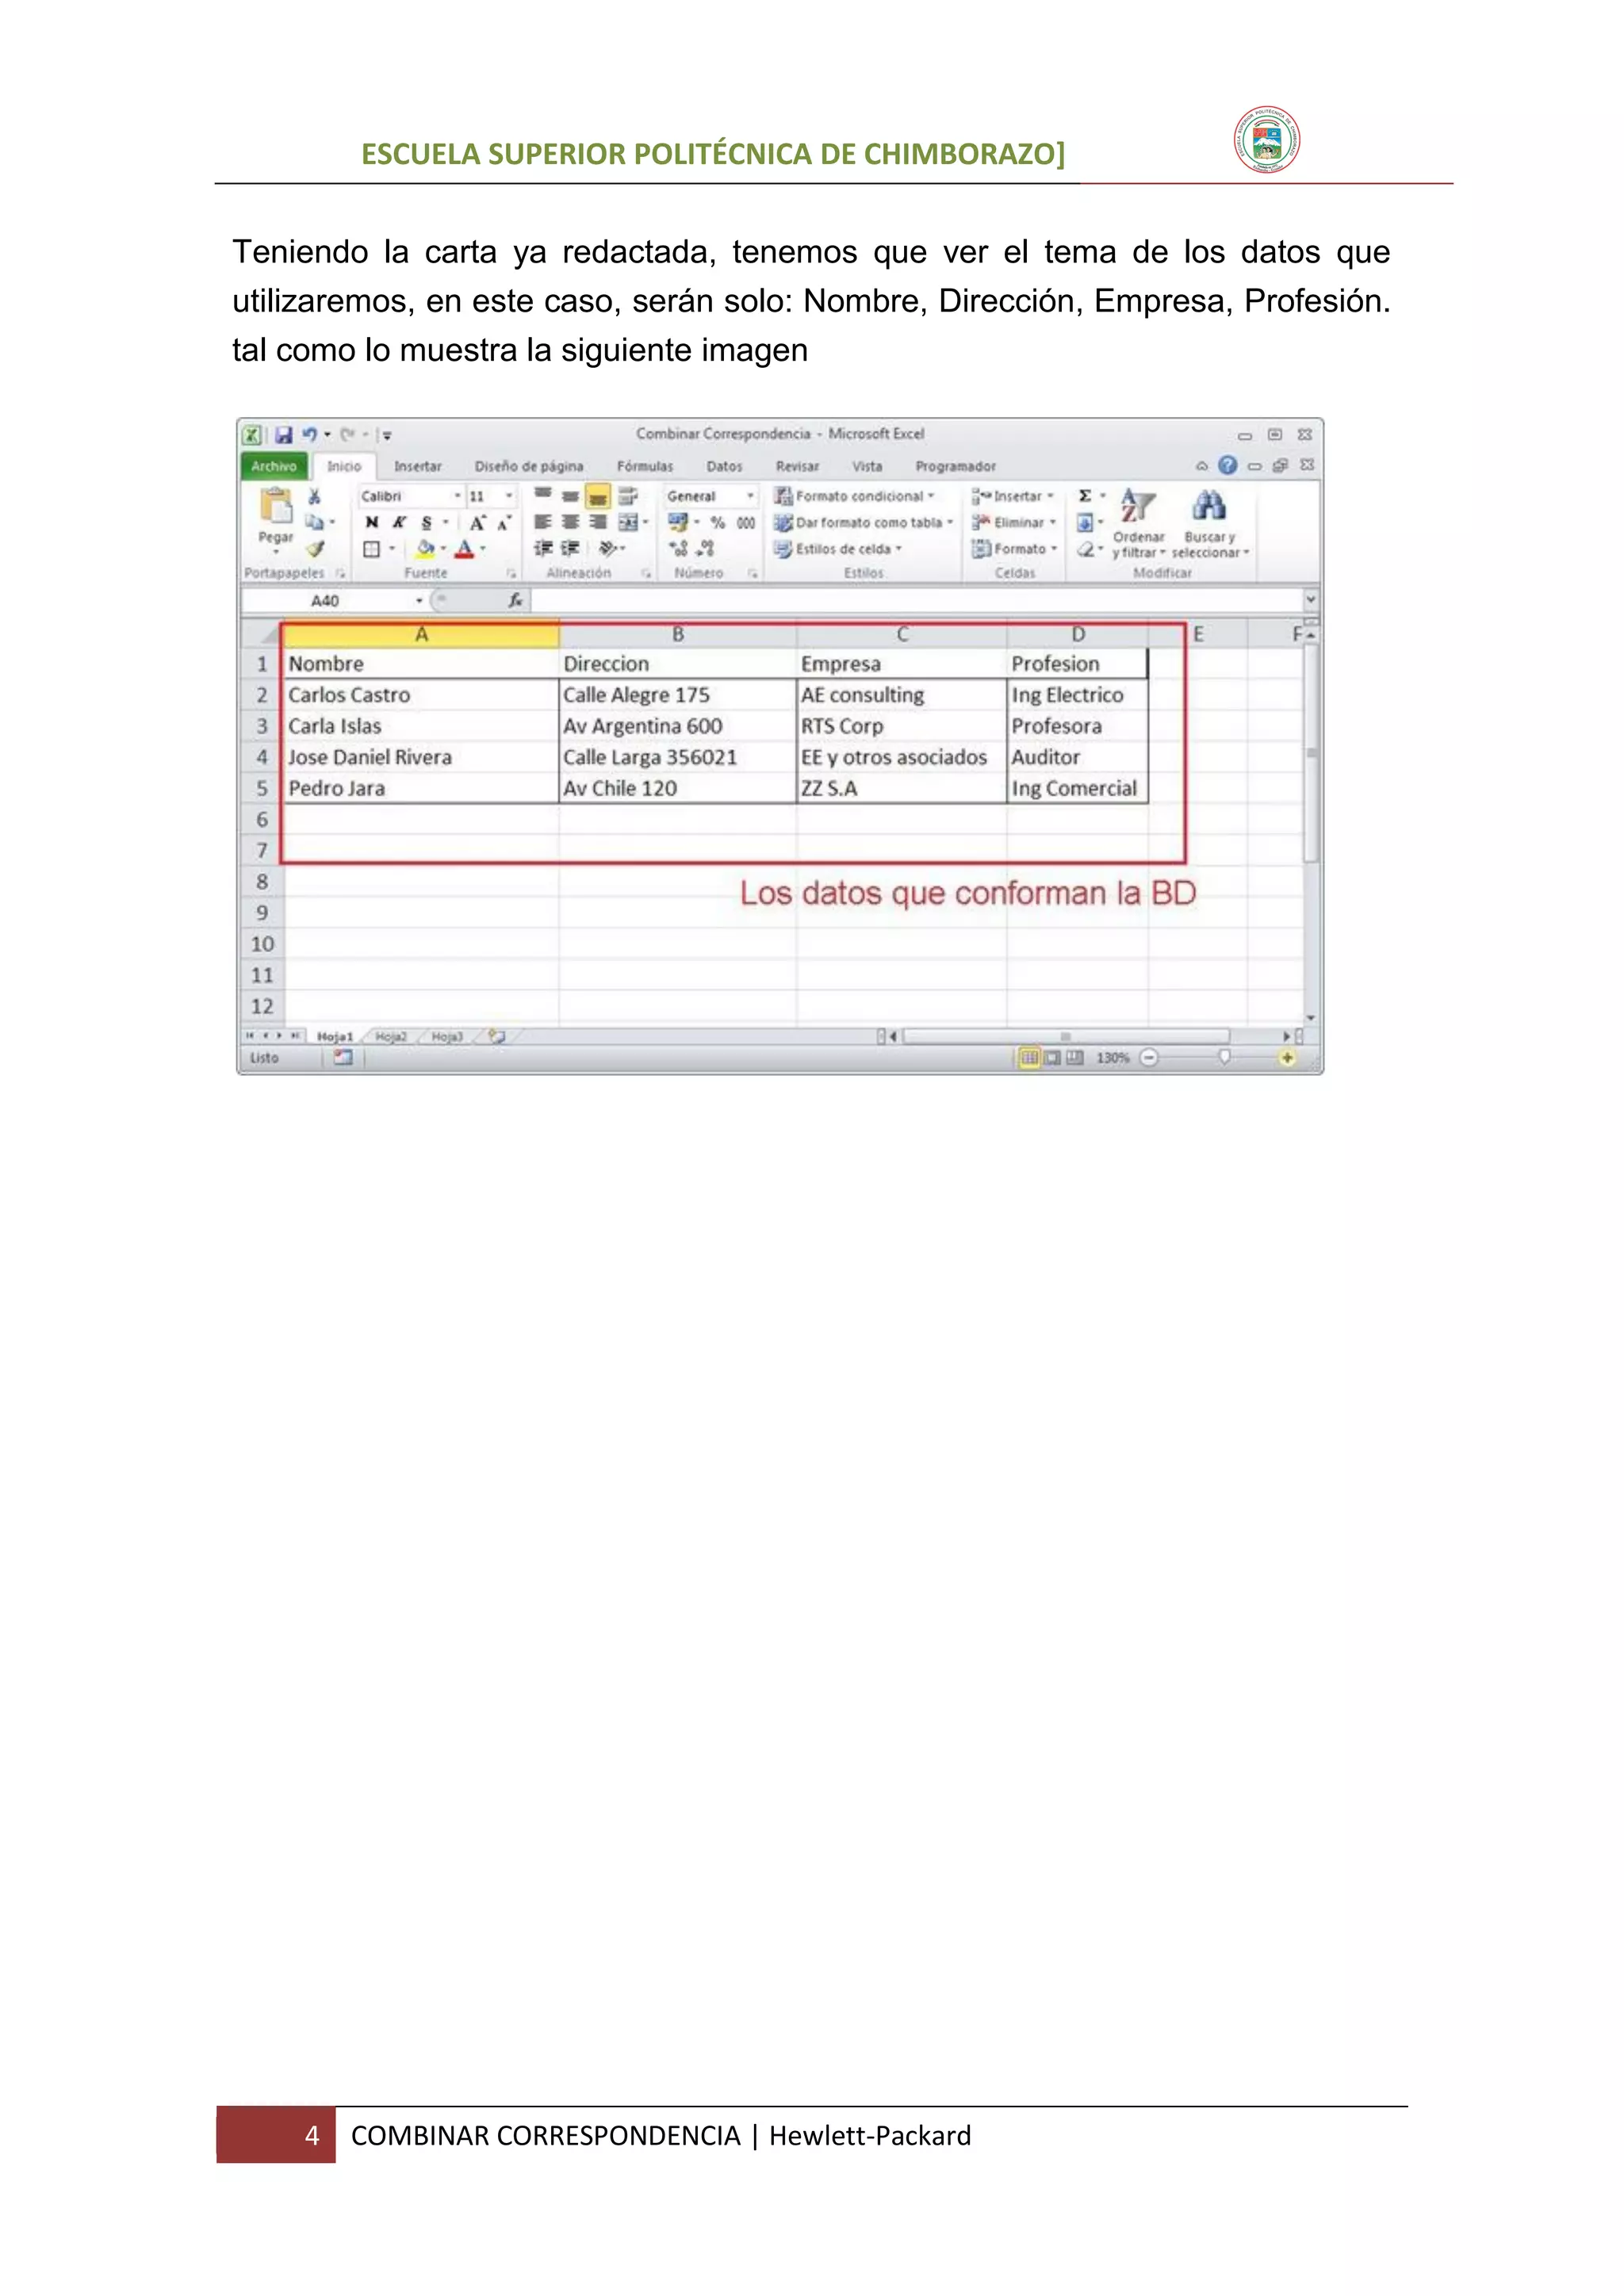Click Buscar y seleccionar binoculars icon

pyautogui.click(x=1209, y=506)
